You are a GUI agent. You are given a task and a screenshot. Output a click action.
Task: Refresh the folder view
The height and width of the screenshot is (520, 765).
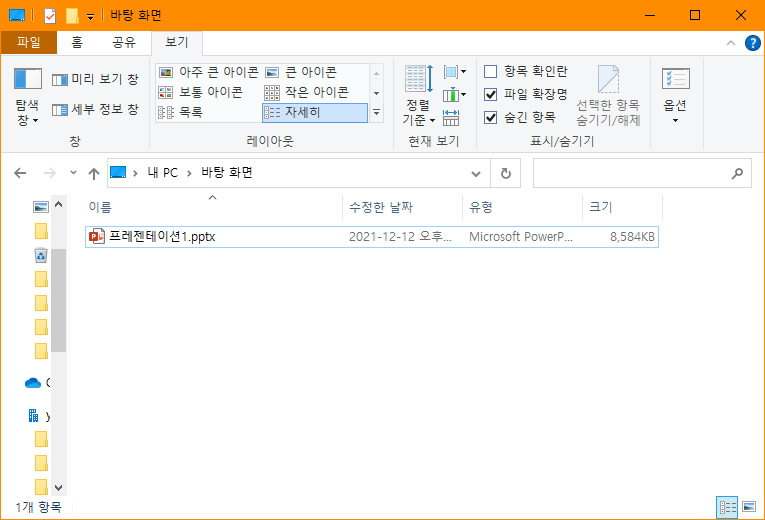tap(505, 173)
